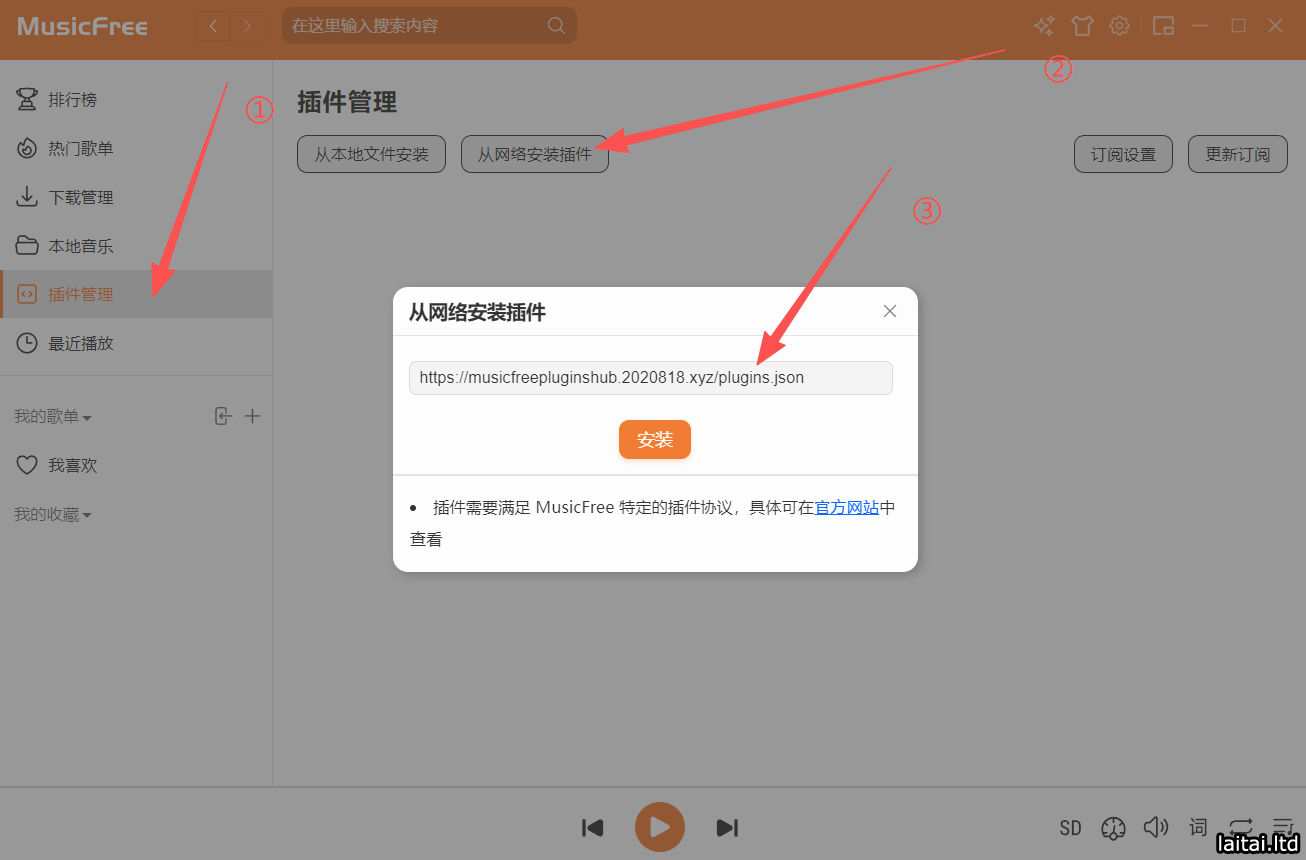The image size is (1306, 860).
Task: Open playback speed gauge icon
Action: click(1113, 828)
